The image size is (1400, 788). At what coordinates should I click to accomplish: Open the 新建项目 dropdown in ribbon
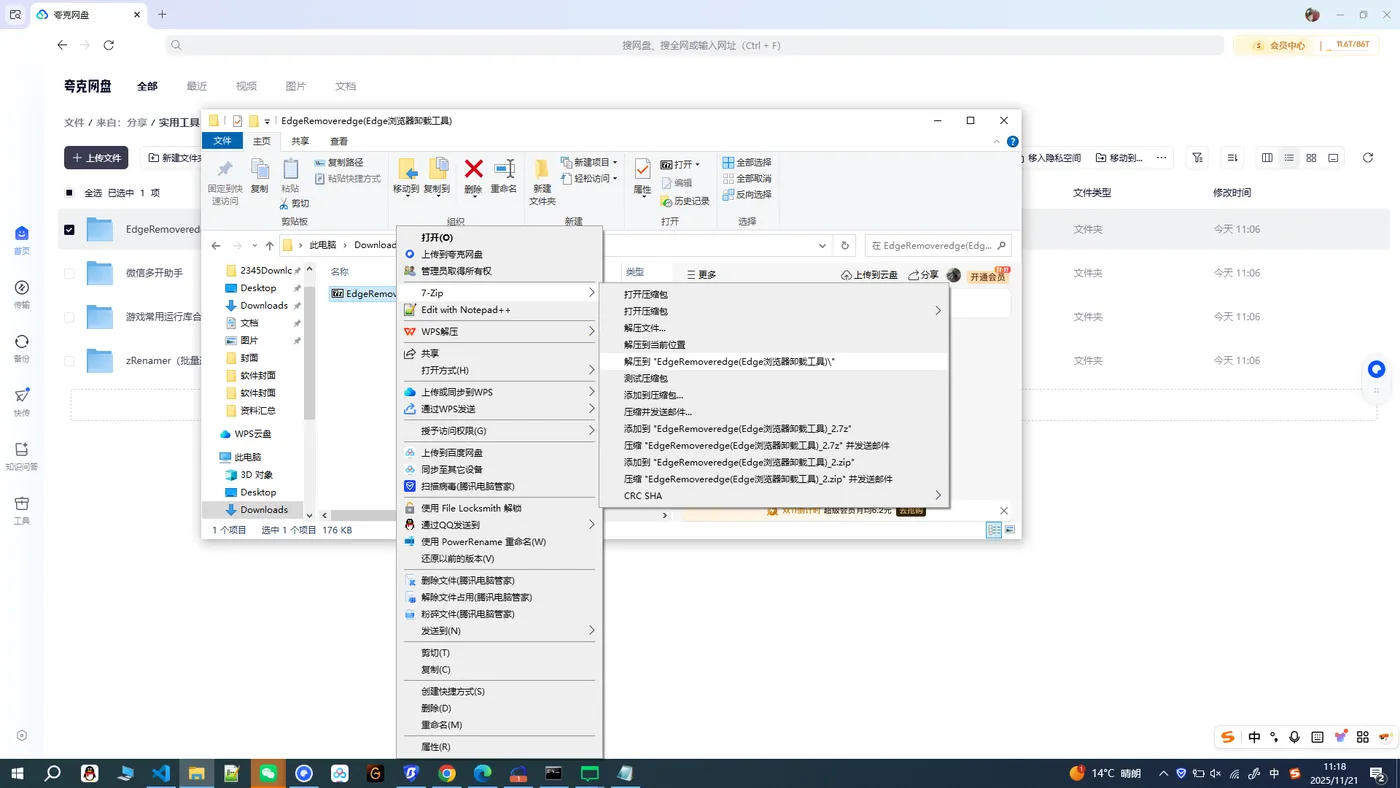click(589, 162)
